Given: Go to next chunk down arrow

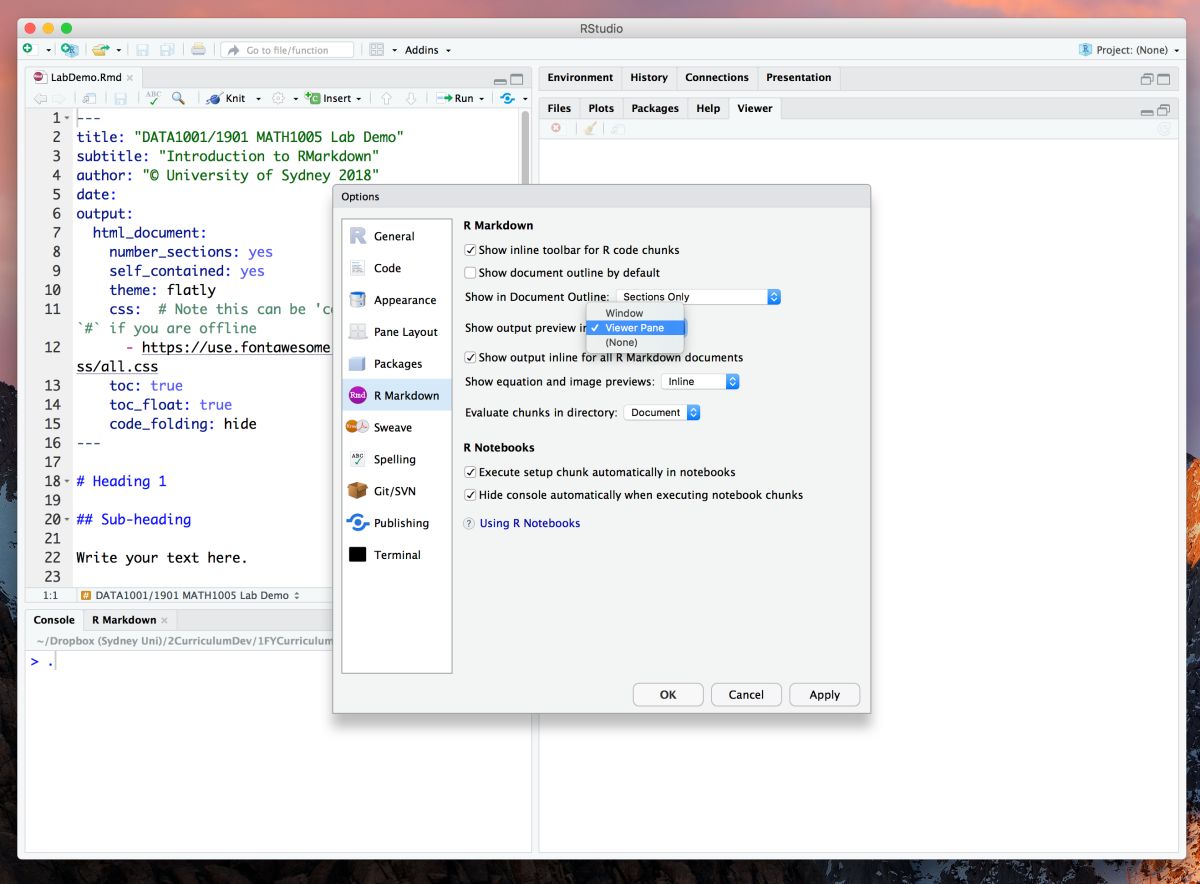Looking at the screenshot, I should (410, 98).
